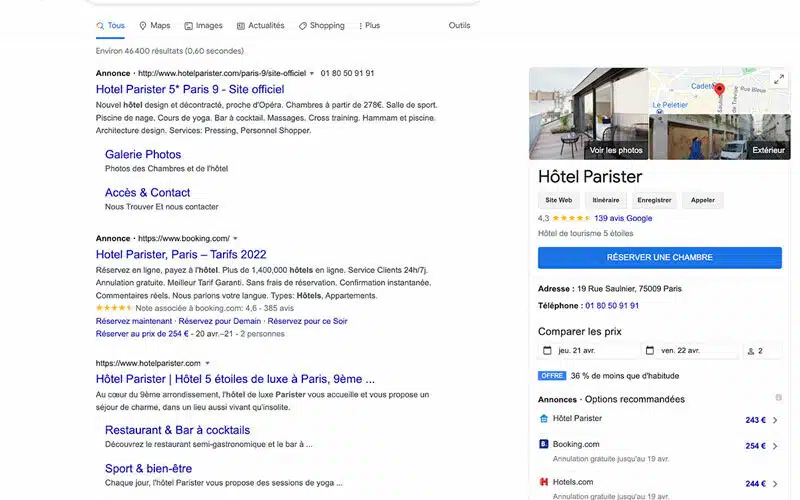Open the dropdown arrow beside booking.com ad URL
The height and width of the screenshot is (500, 800).
235,239
